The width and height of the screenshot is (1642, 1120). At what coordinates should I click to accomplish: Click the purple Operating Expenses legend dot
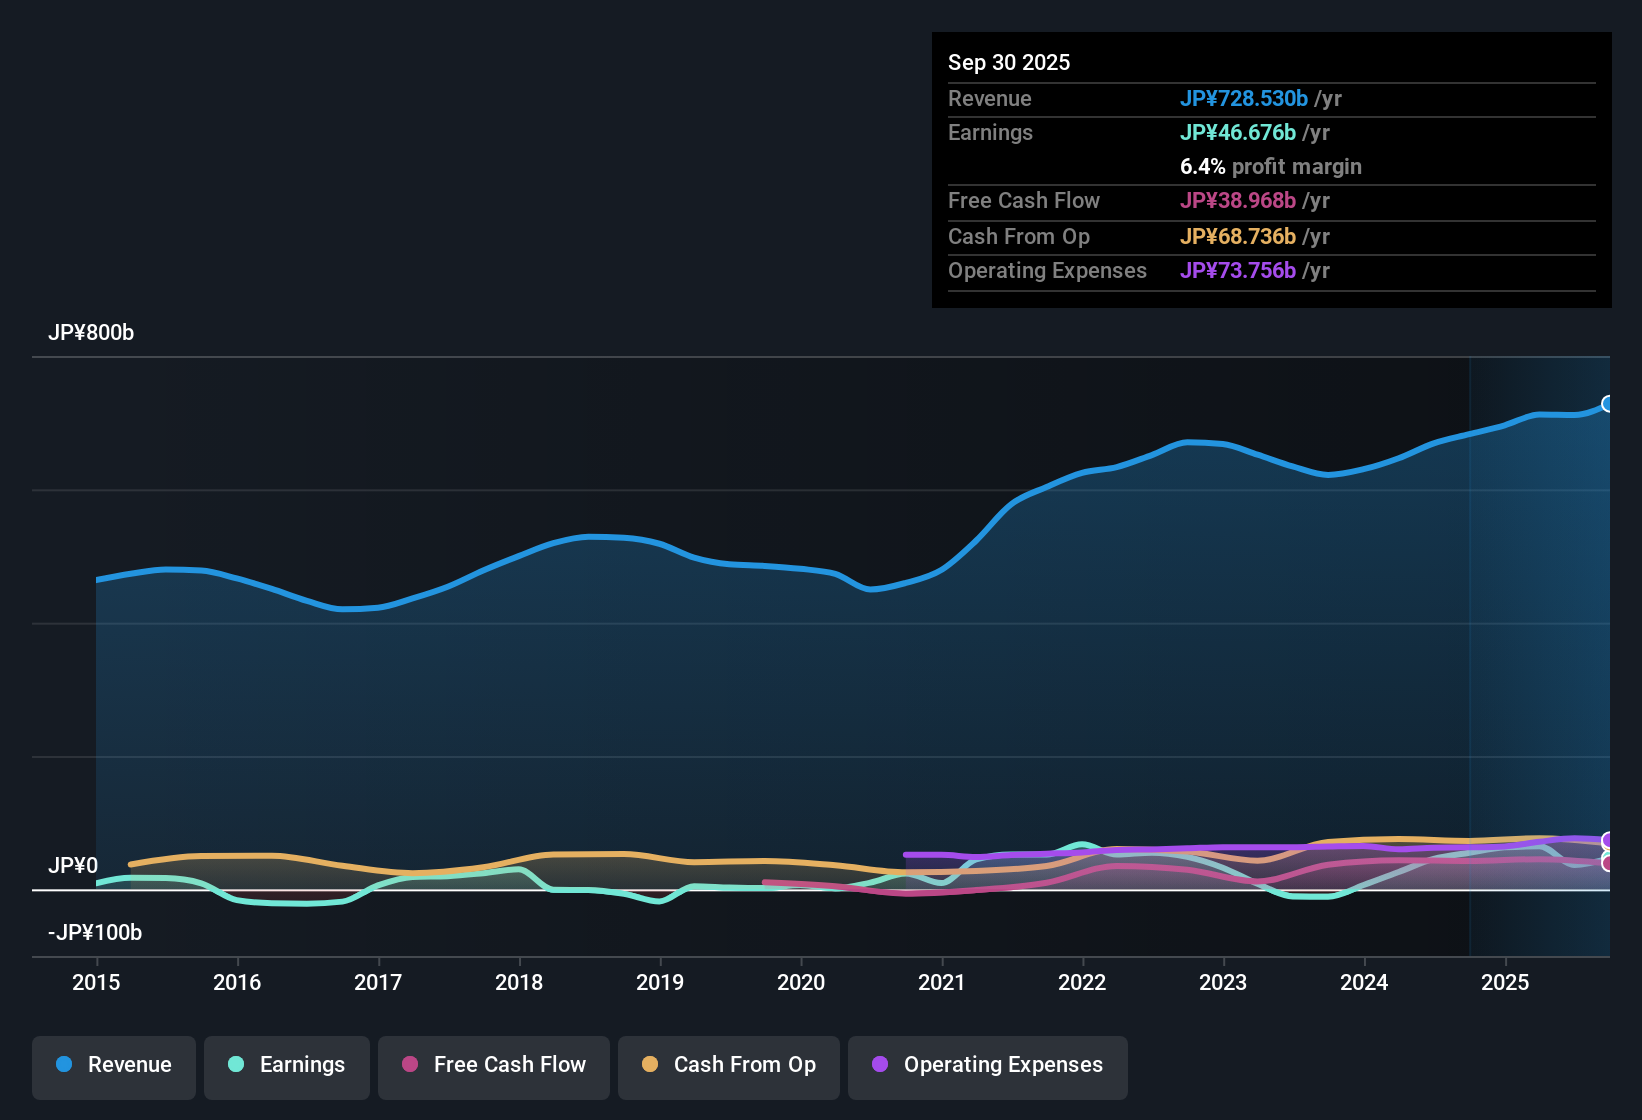[x=879, y=1065]
